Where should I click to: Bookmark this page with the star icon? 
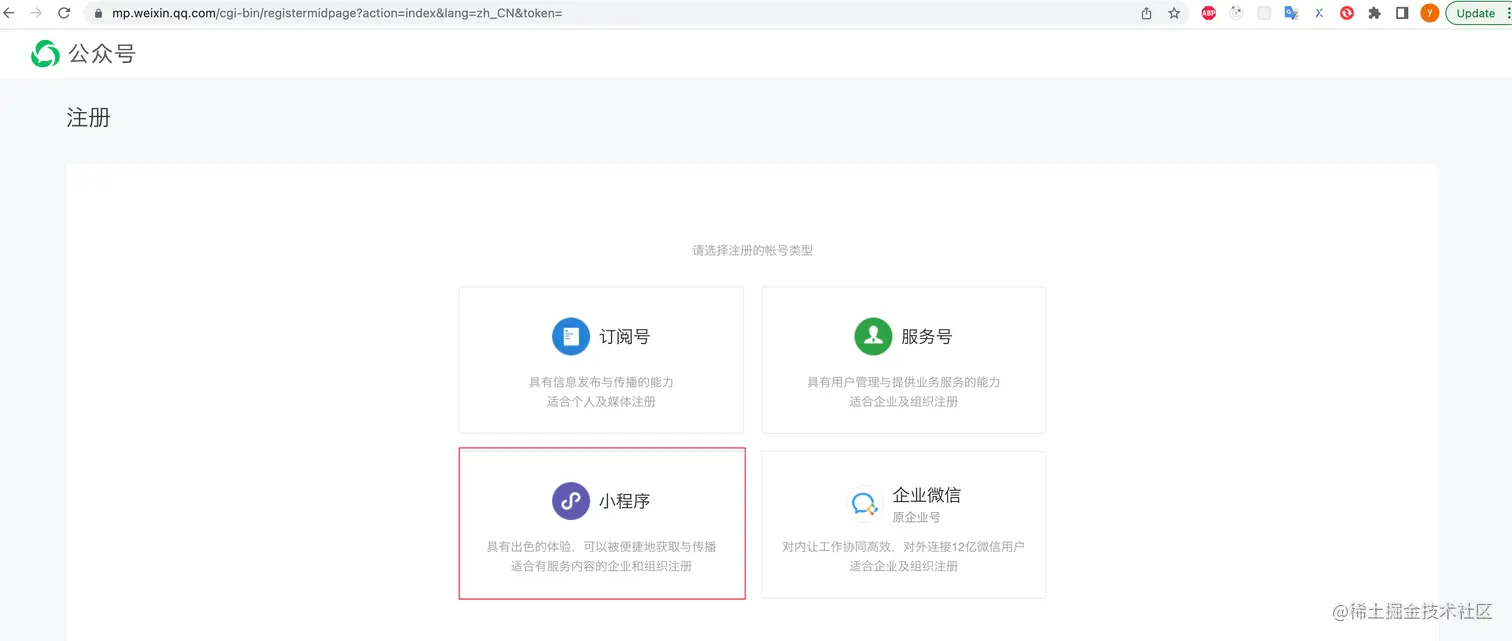[x=1174, y=13]
